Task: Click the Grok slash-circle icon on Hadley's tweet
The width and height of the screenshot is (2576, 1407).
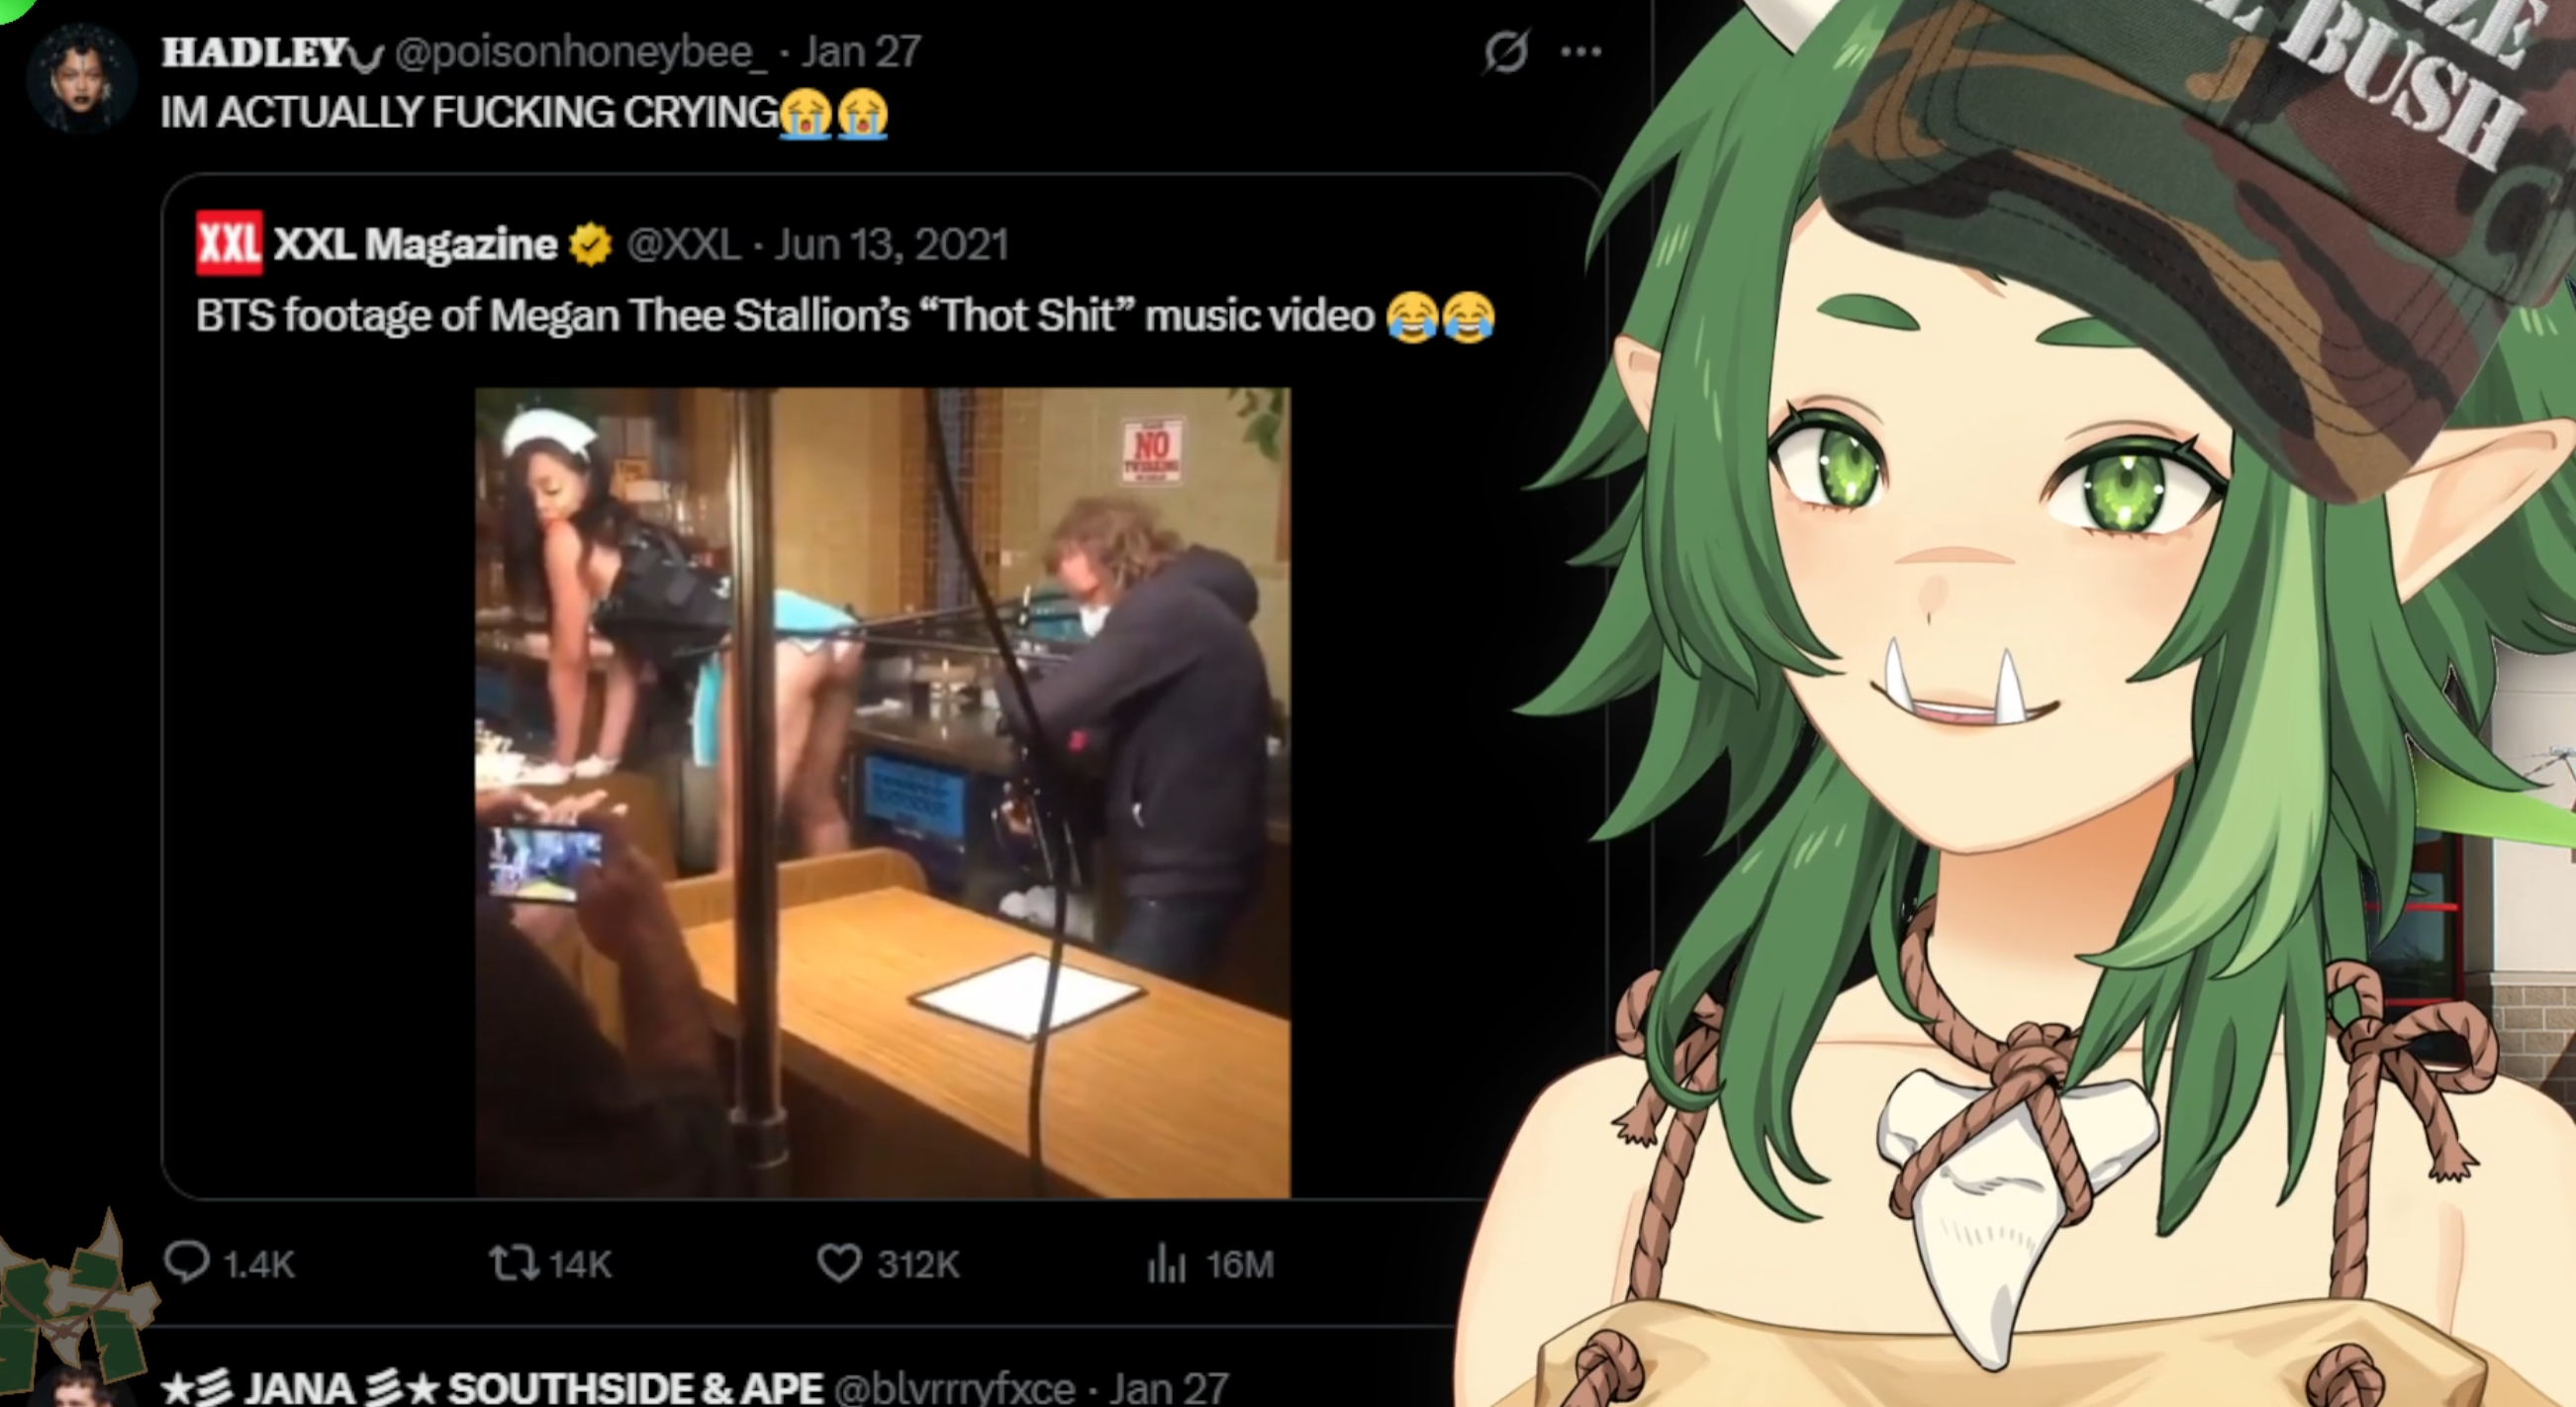Action: coord(1506,51)
